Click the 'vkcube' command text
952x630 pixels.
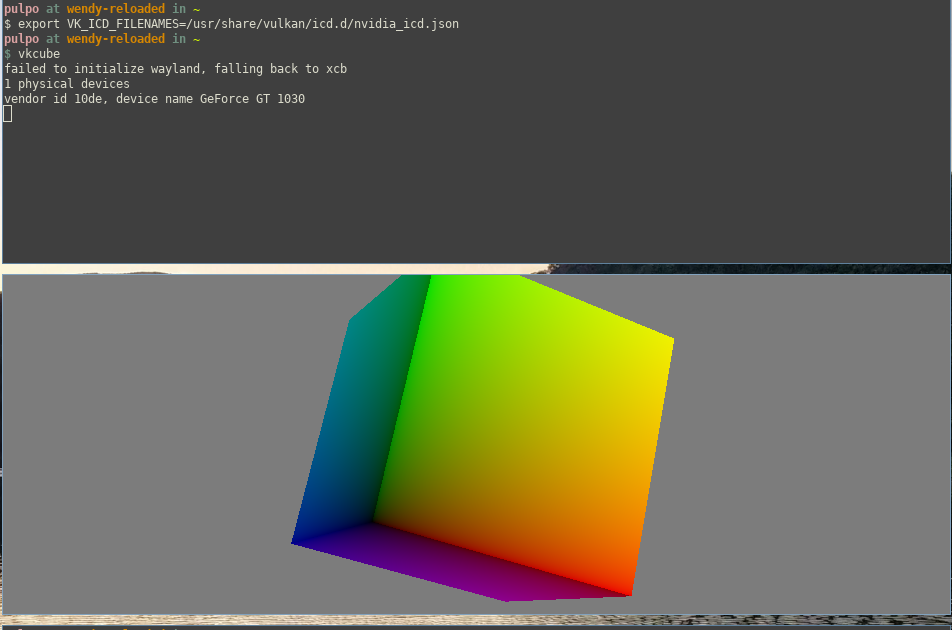pyautogui.click(x=39, y=54)
